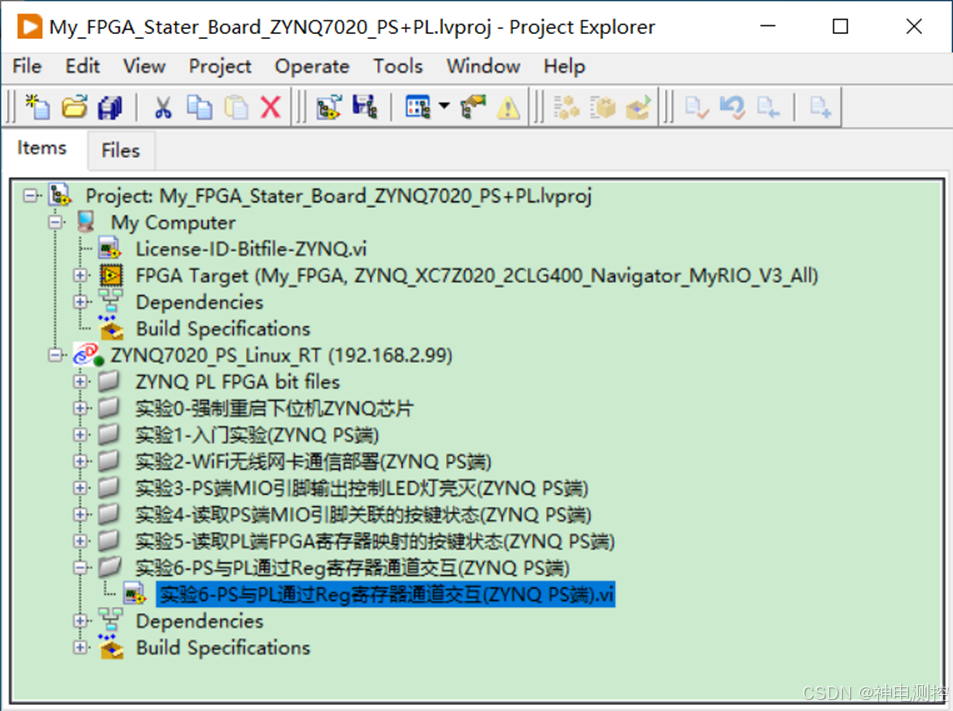Click the real-time target connection icon
This screenshot has width=953, height=711.
(x=89, y=355)
